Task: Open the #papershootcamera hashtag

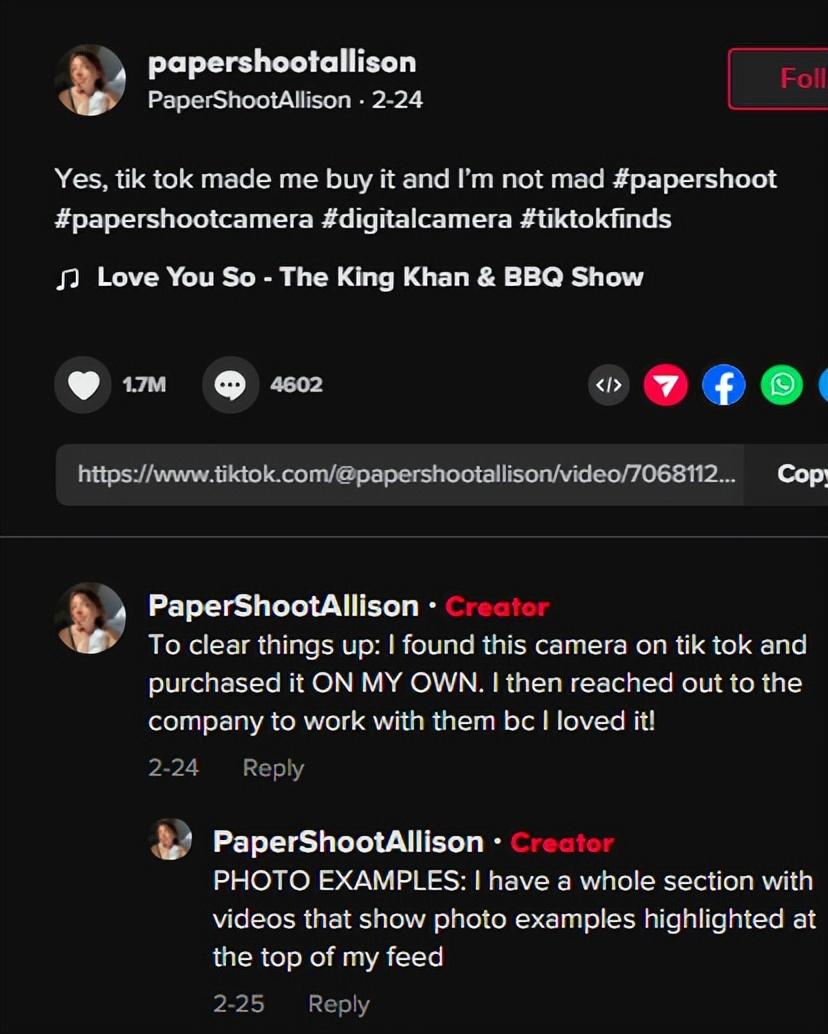Action: pyautogui.click(x=184, y=219)
